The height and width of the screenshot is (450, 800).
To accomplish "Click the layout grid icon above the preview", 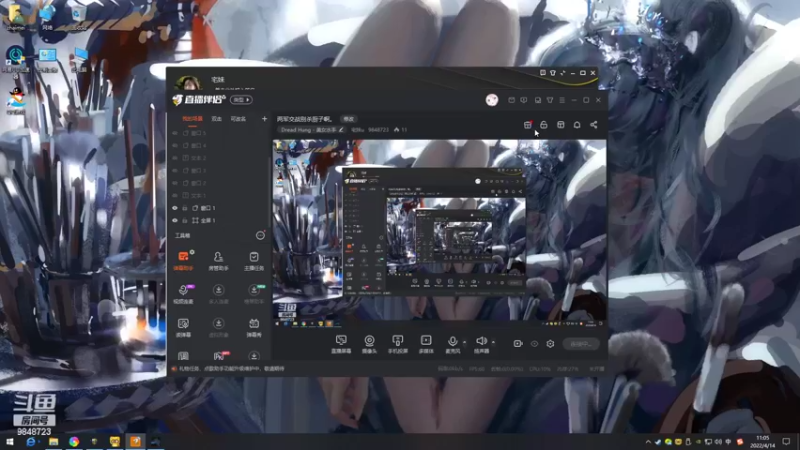I will click(560, 125).
